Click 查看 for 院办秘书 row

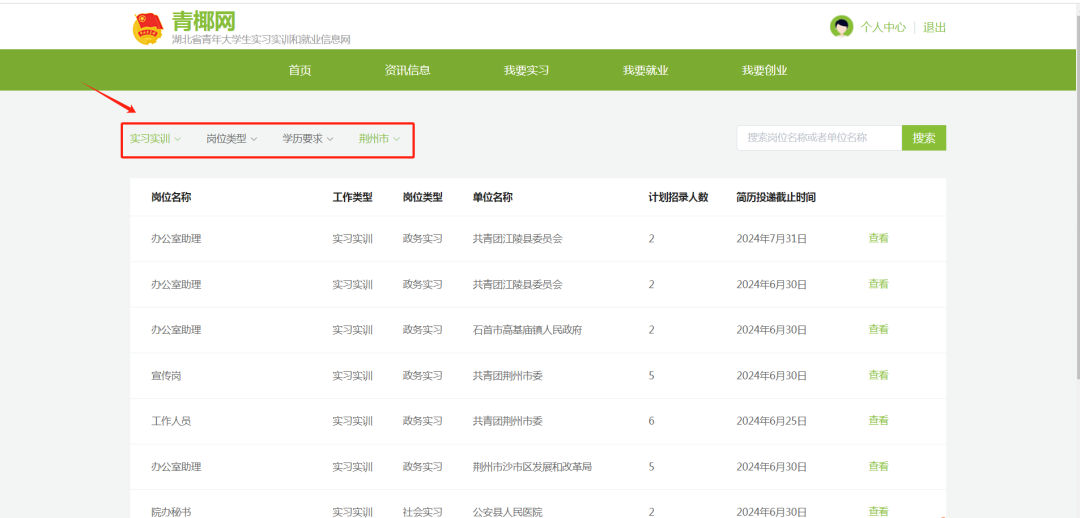[x=878, y=511]
